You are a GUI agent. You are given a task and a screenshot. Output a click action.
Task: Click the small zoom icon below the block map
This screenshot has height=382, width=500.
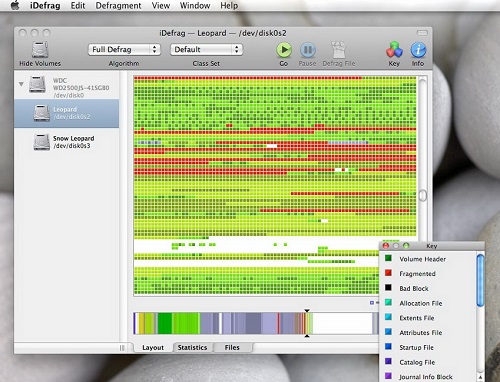click(x=372, y=303)
